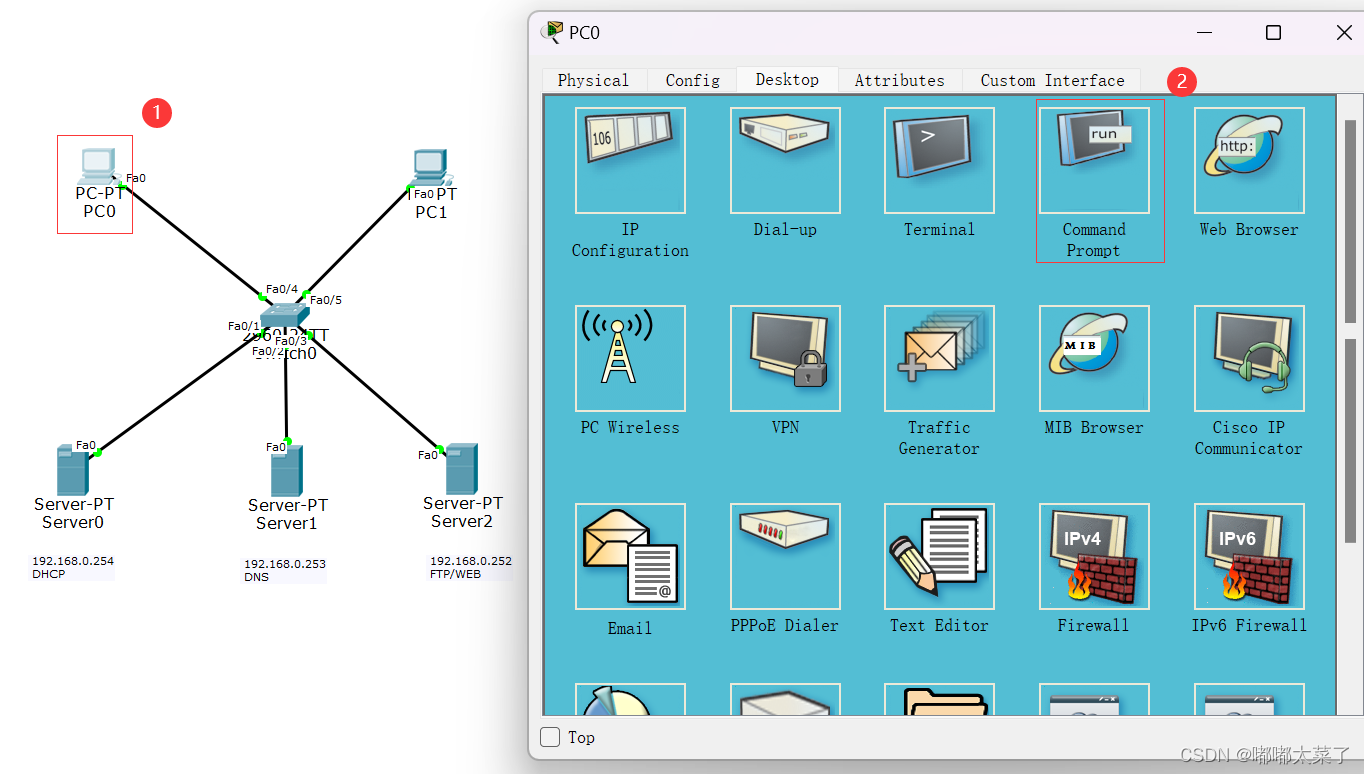Maximize the PC0 window

pos(1273,33)
